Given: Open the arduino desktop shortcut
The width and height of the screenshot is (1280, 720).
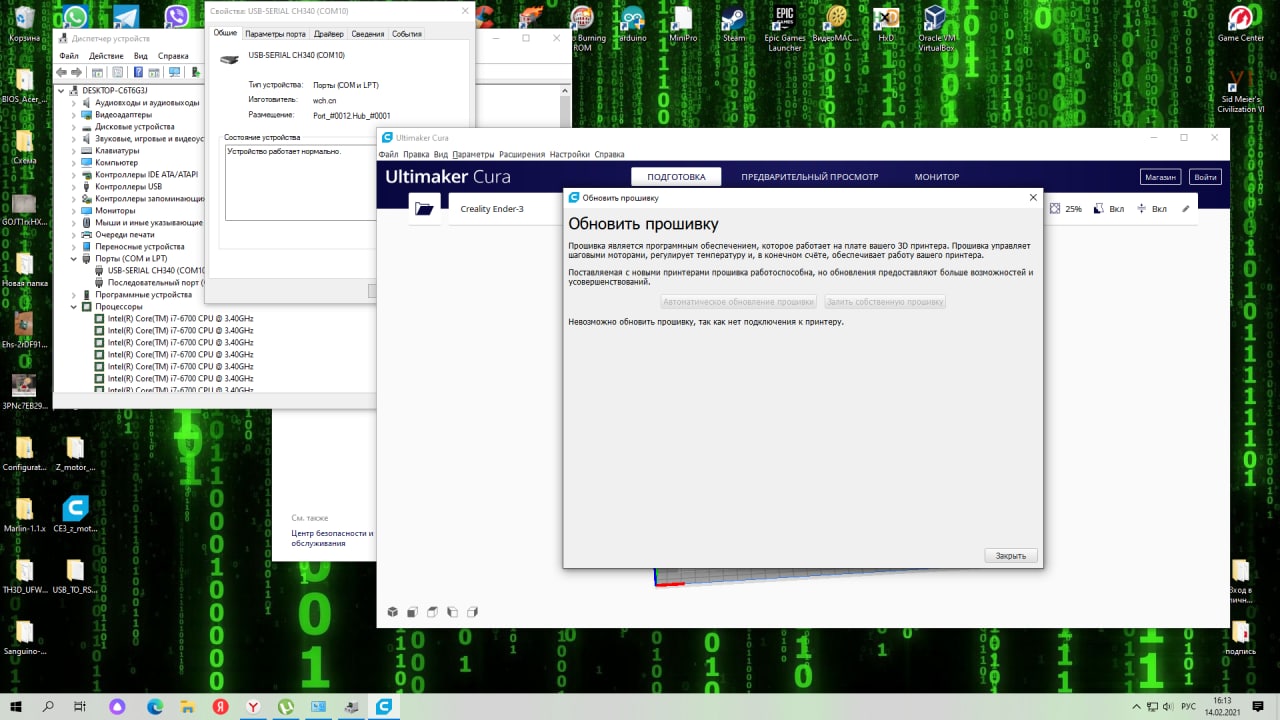Looking at the screenshot, I should point(632,24).
